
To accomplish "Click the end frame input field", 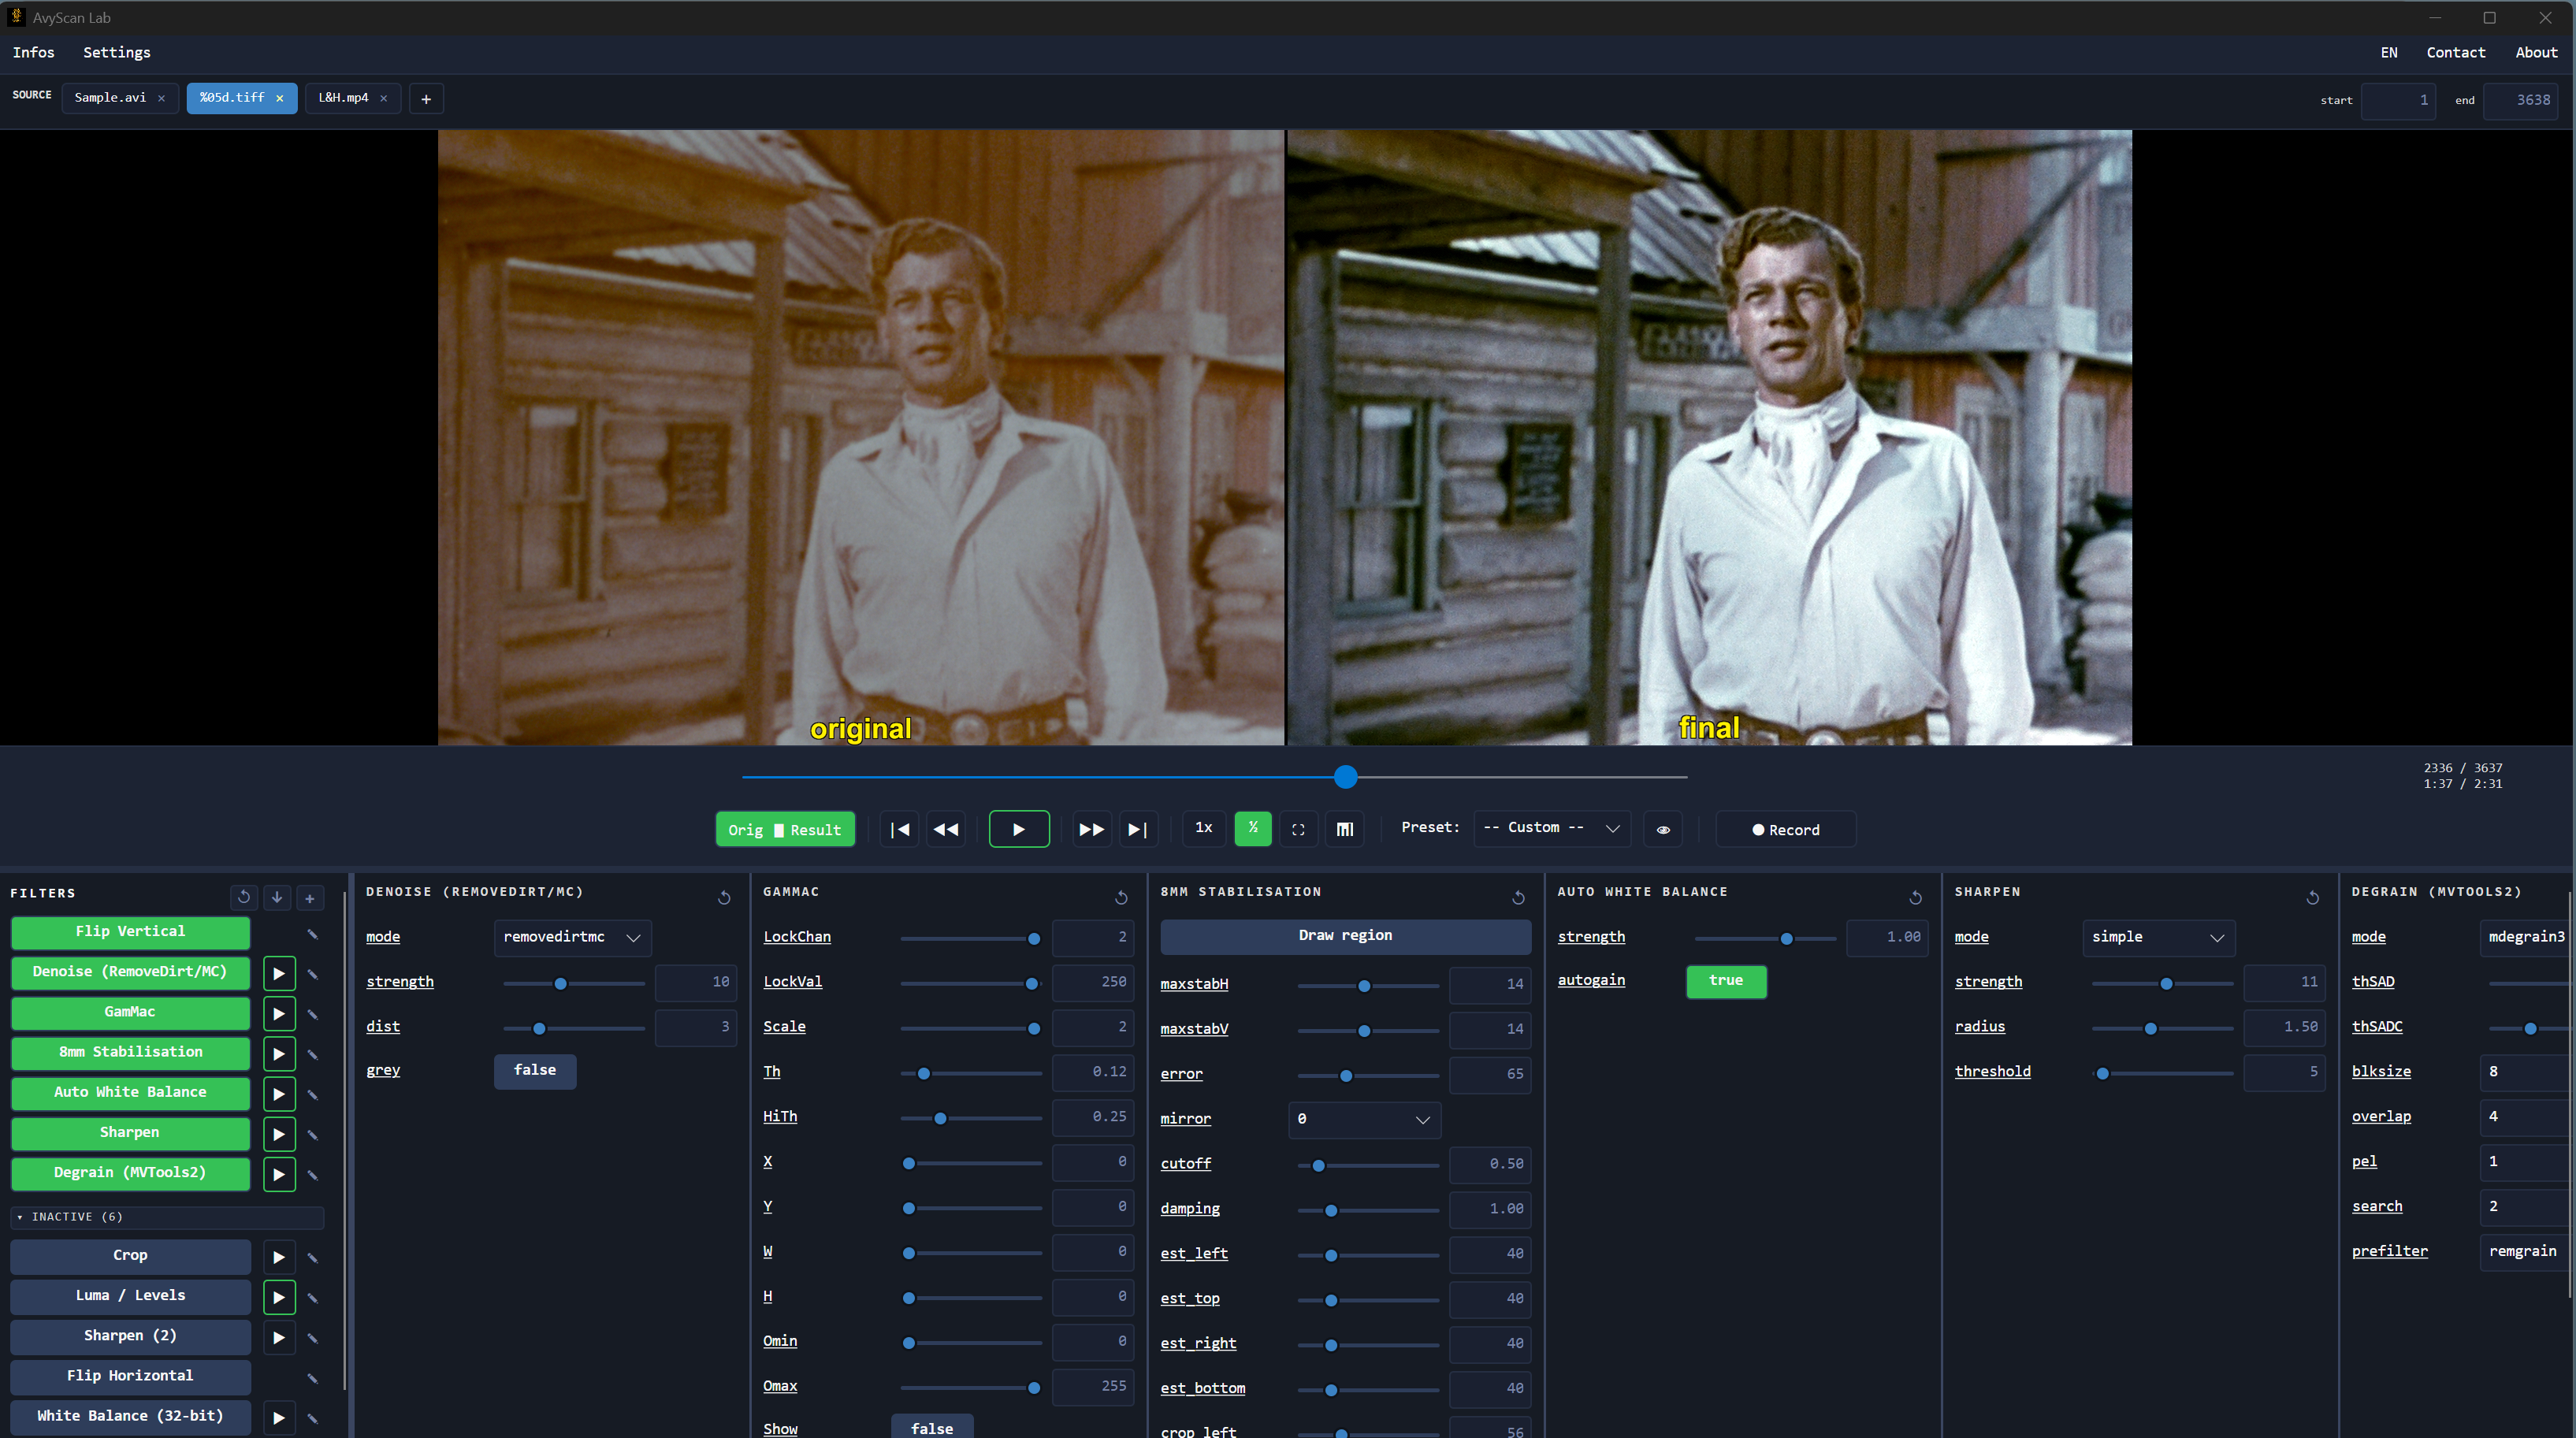I will click(x=2521, y=100).
